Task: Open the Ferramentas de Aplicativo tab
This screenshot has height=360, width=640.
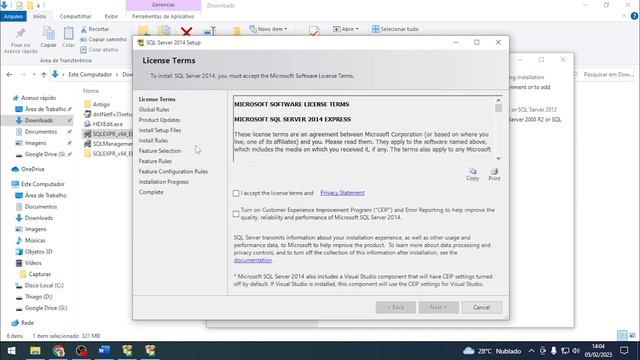Action: [x=163, y=16]
